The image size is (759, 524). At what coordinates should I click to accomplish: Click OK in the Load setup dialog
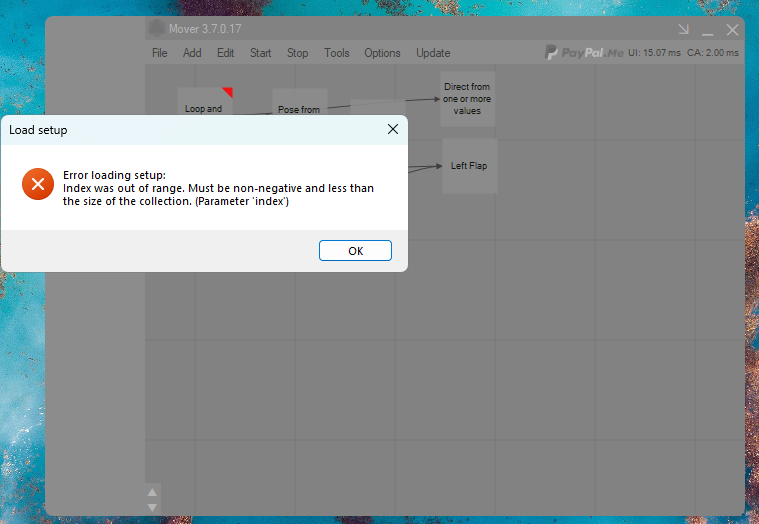click(x=355, y=251)
